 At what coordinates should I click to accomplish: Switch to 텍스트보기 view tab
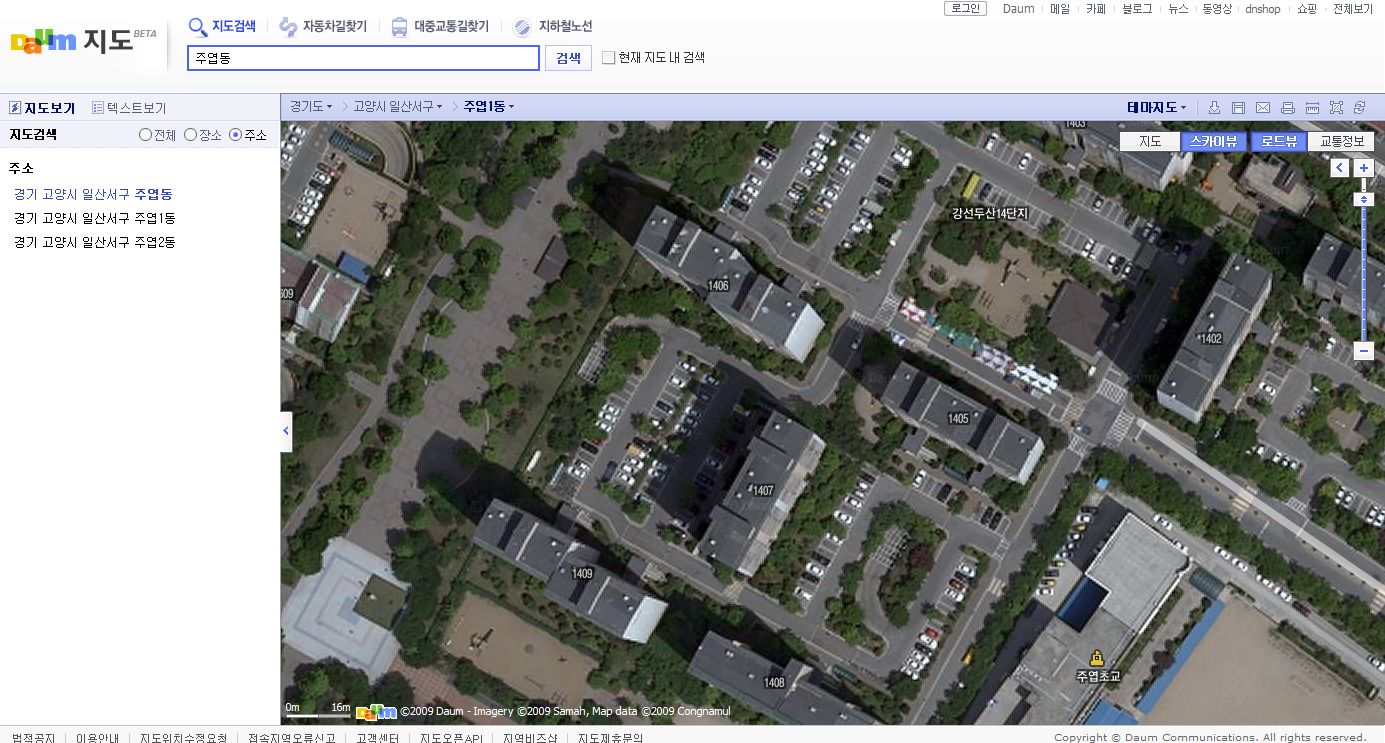click(x=129, y=108)
